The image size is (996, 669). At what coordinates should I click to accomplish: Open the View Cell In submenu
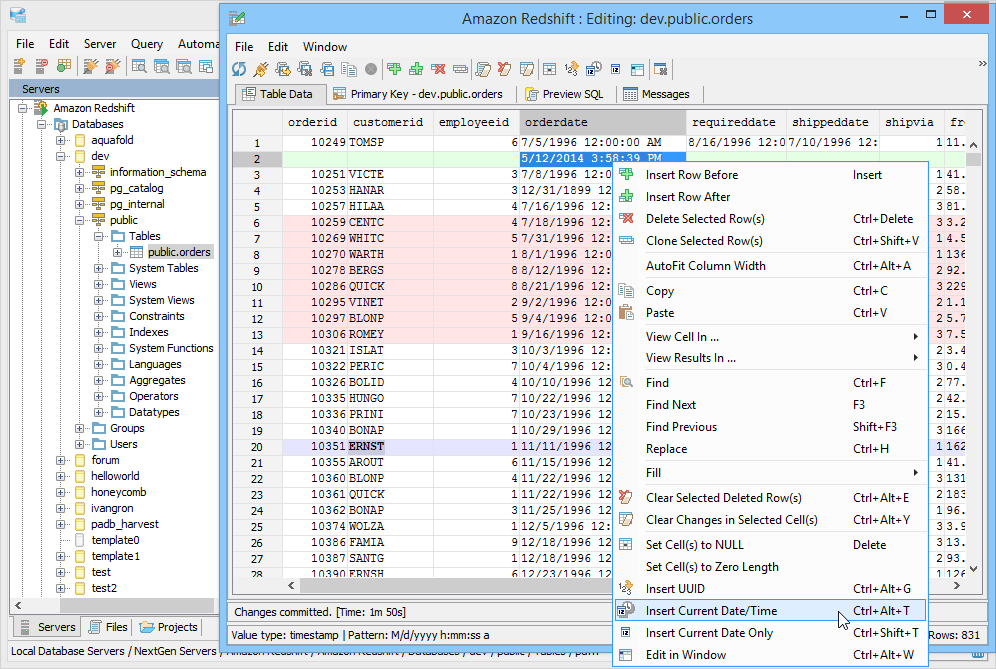(x=770, y=337)
